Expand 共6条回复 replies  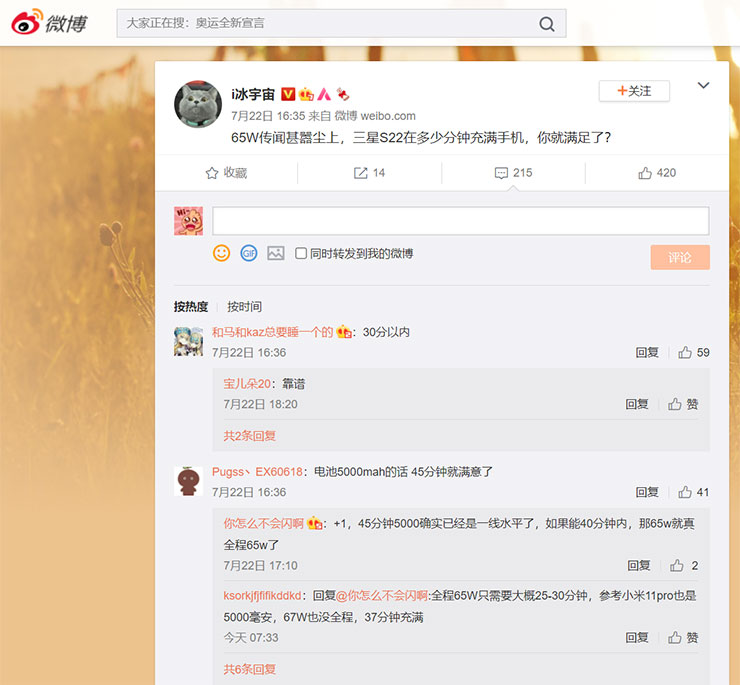click(x=250, y=669)
